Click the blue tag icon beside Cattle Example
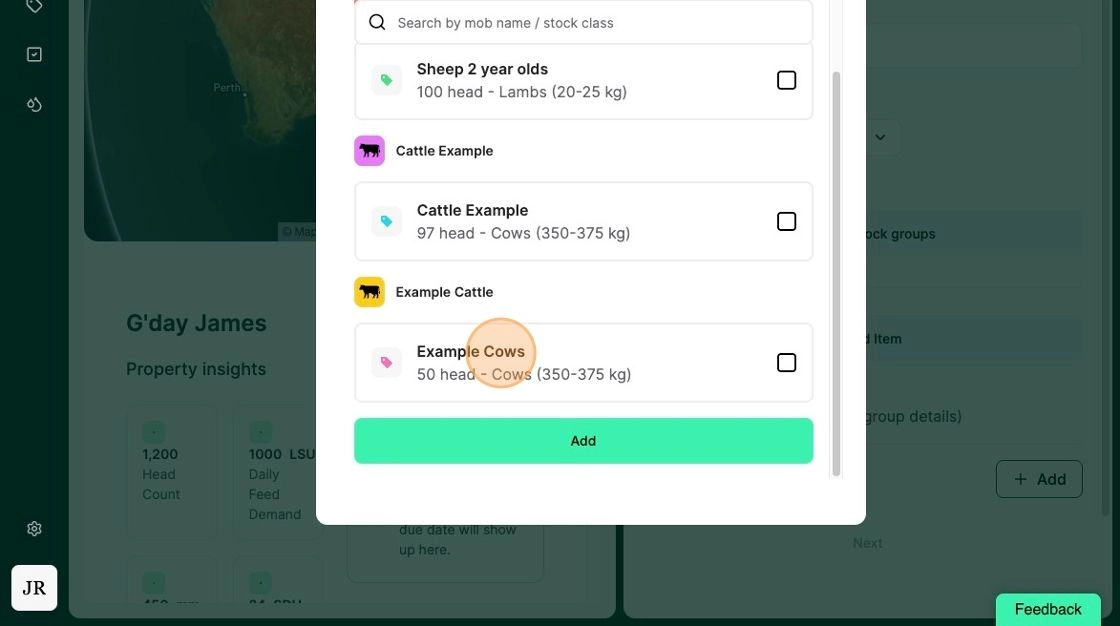 (386, 222)
